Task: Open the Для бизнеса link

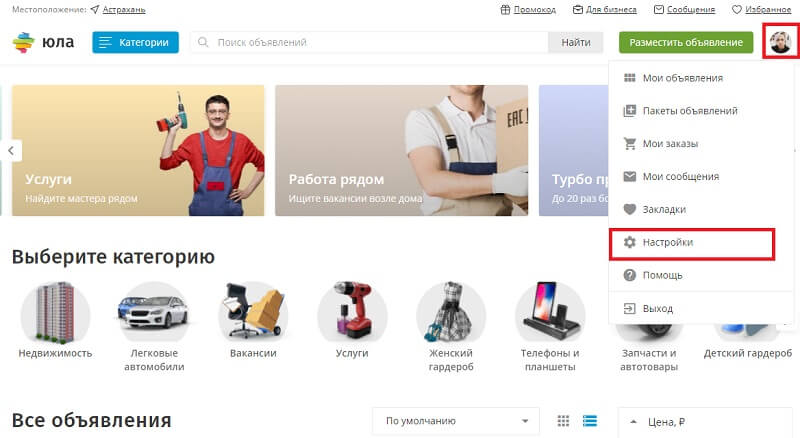Action: (611, 10)
